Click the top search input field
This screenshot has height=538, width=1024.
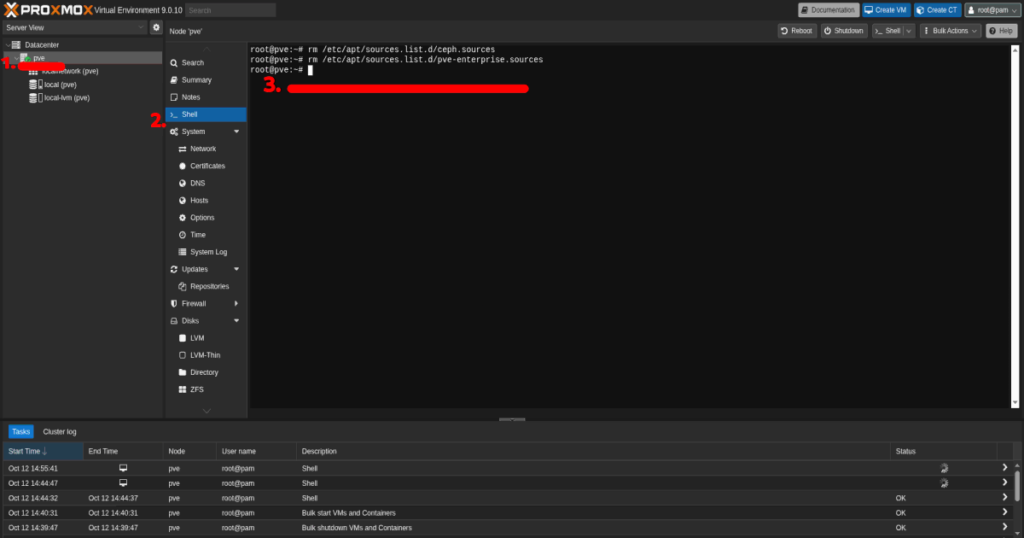[230, 10]
